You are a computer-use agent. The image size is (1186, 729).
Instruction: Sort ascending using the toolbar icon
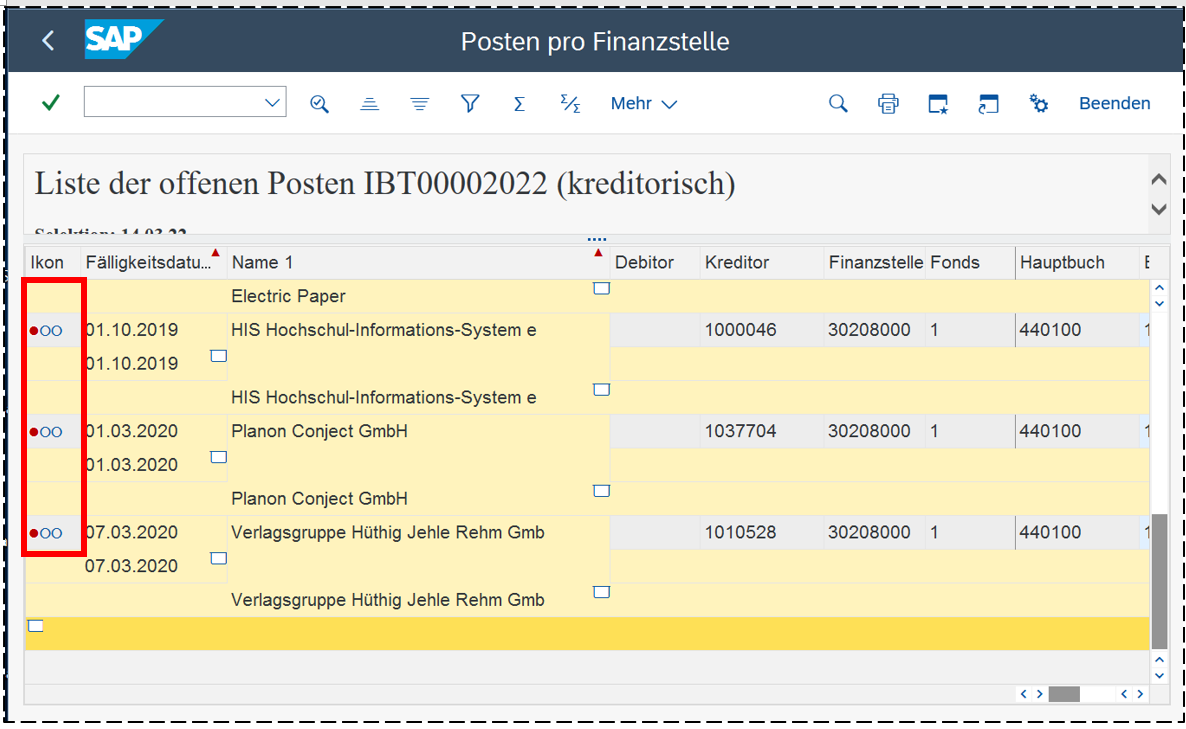pos(370,104)
